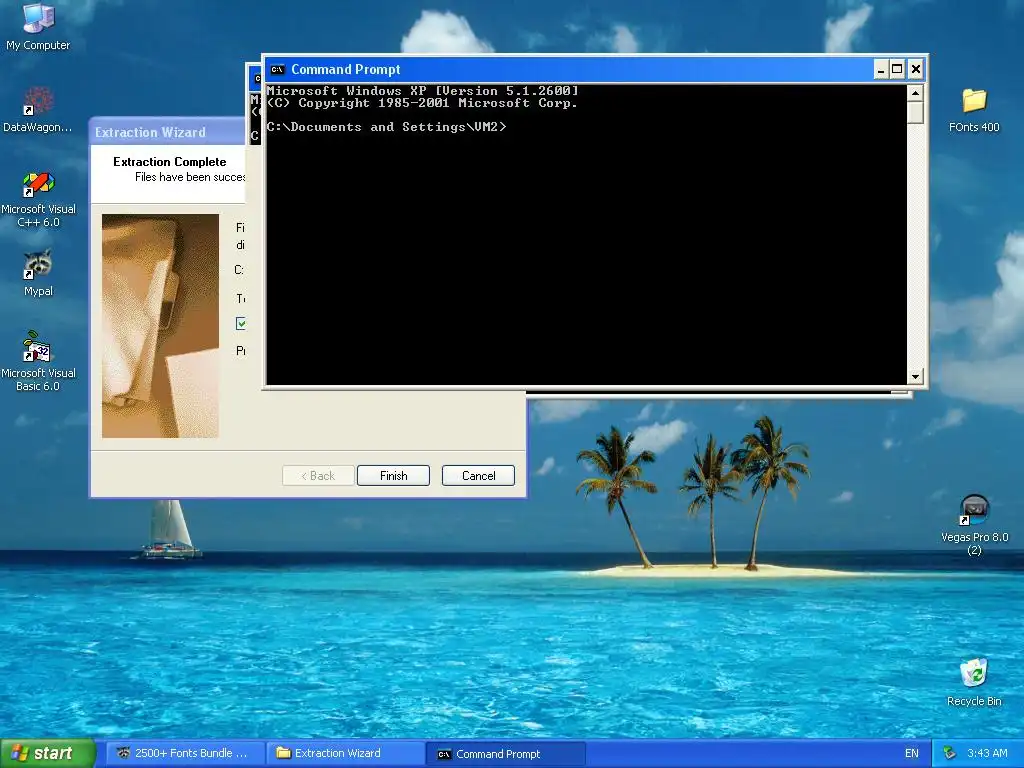Image resolution: width=1024 pixels, height=768 pixels.
Task: Open the My Computer desktop icon
Action: tap(38, 26)
